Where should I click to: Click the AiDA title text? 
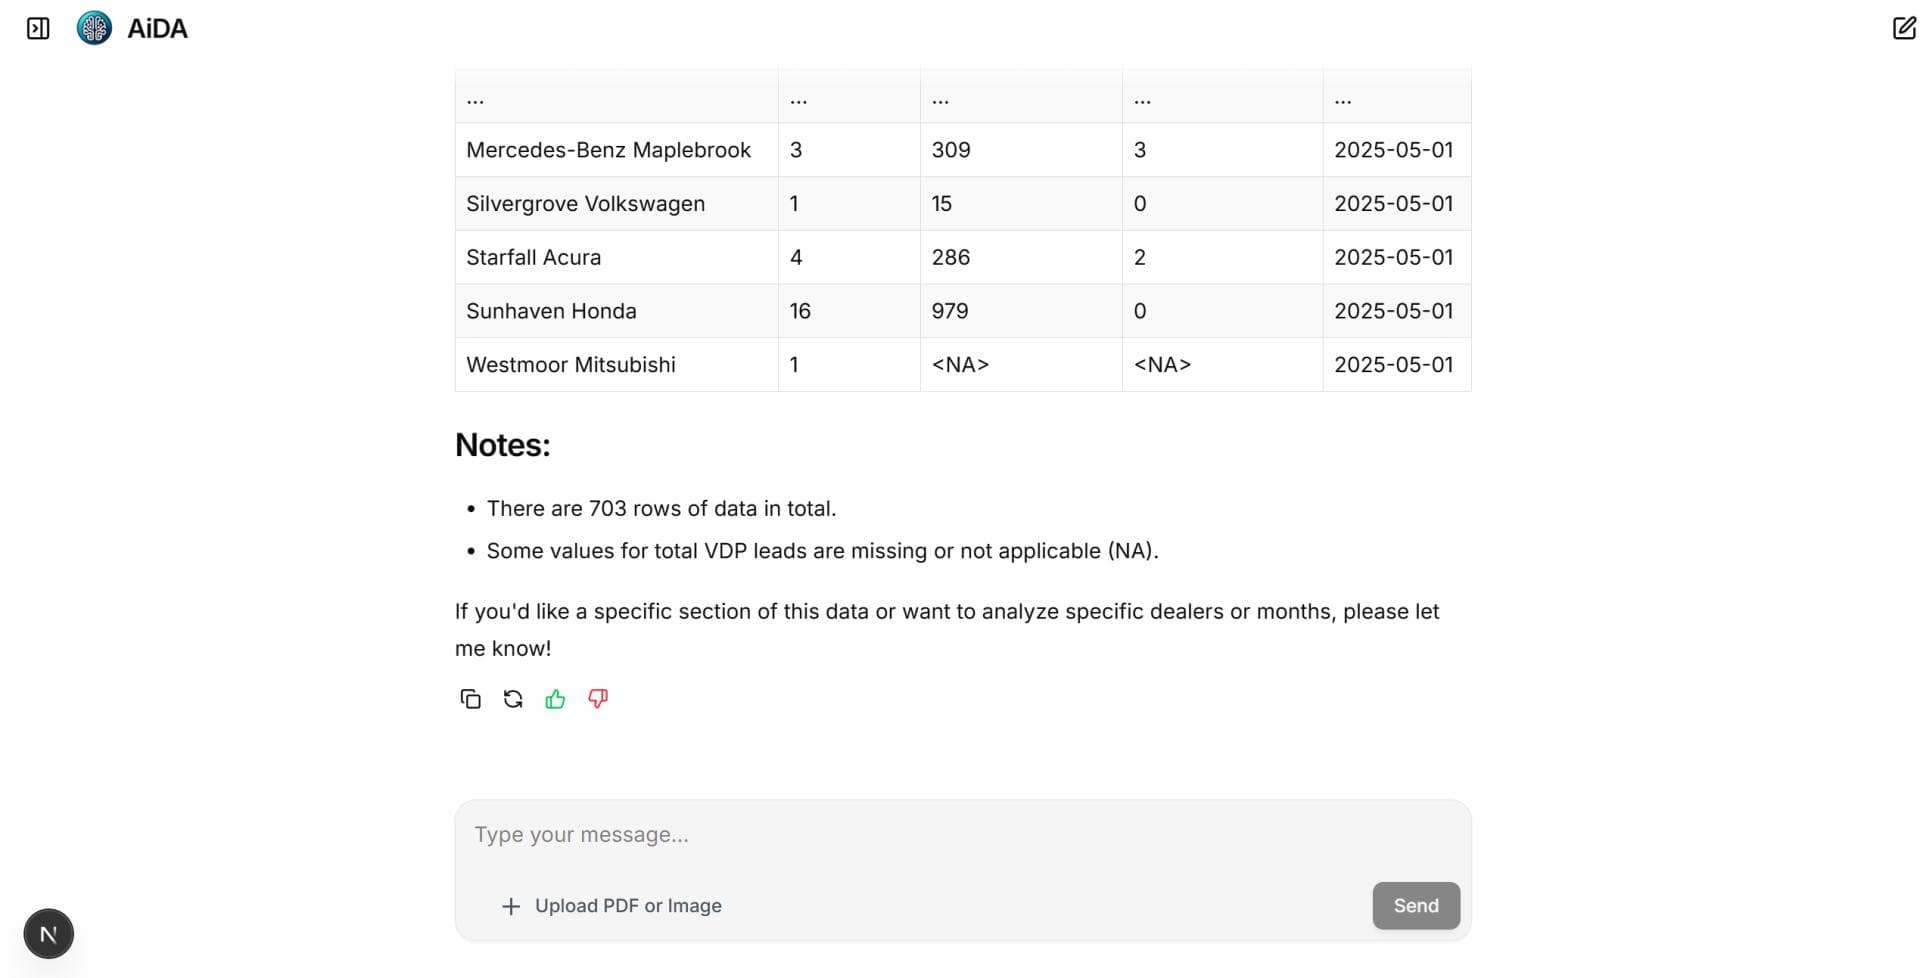point(157,28)
